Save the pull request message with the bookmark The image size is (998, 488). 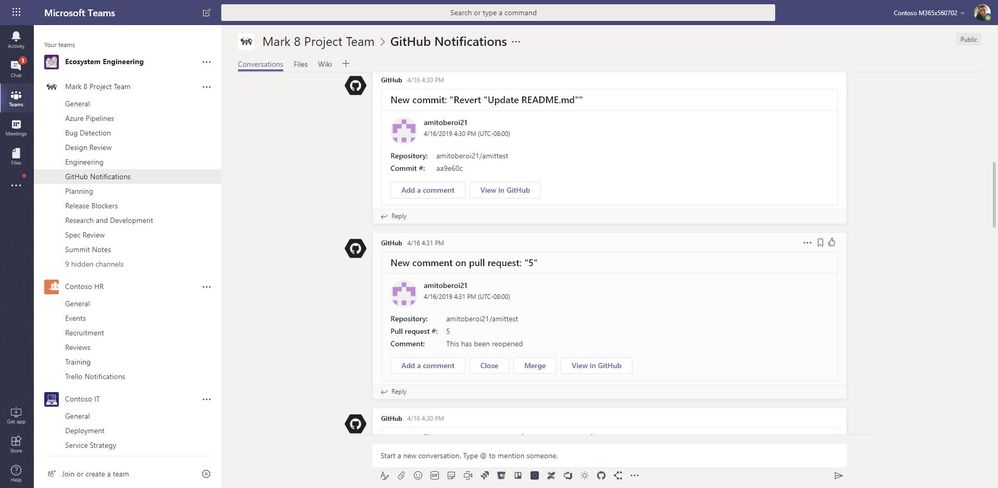tap(820, 242)
